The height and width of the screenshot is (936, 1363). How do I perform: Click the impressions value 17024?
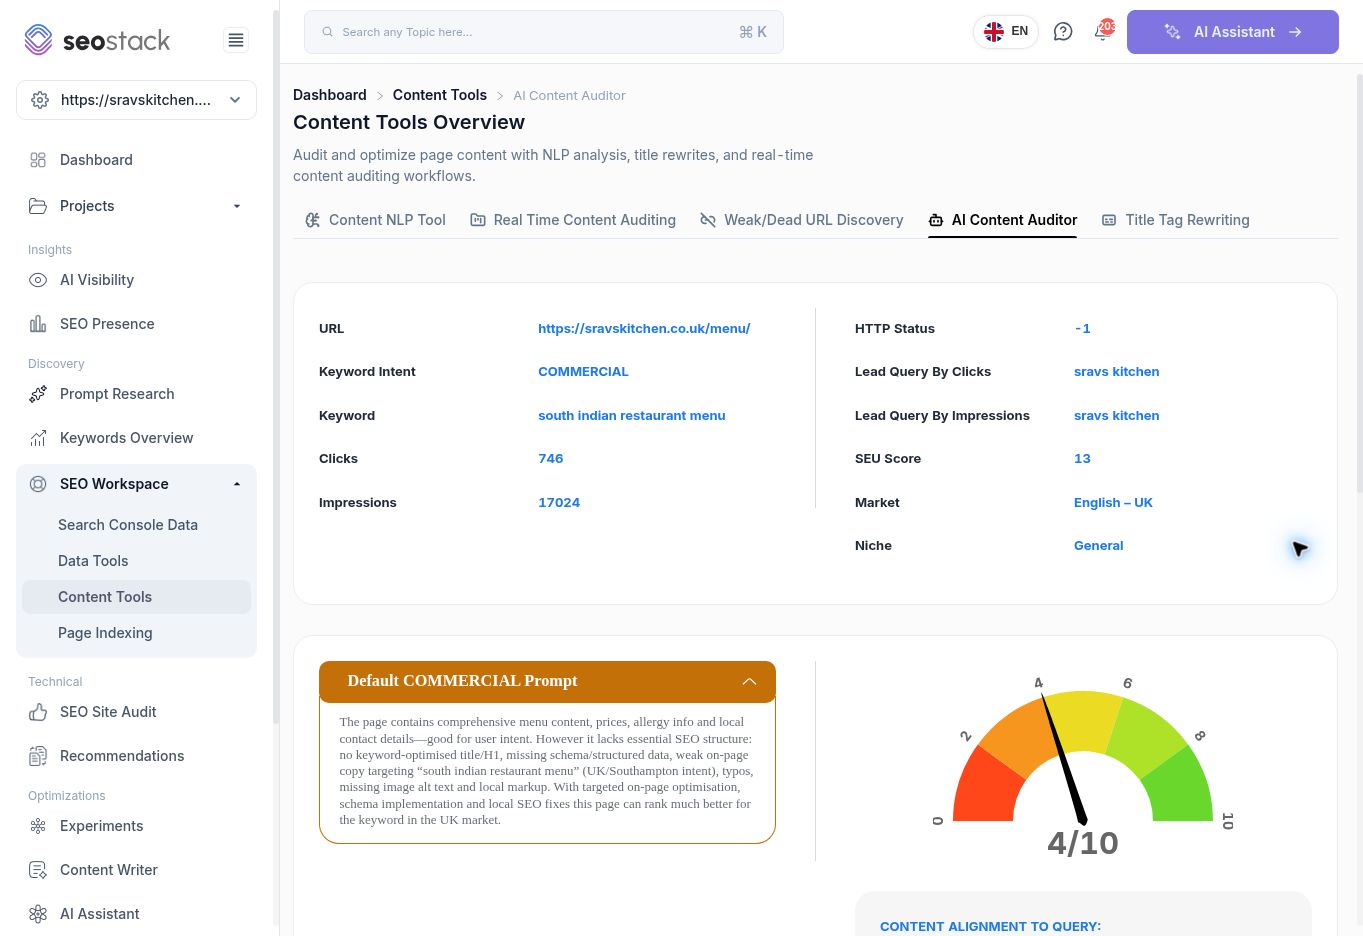(x=559, y=502)
